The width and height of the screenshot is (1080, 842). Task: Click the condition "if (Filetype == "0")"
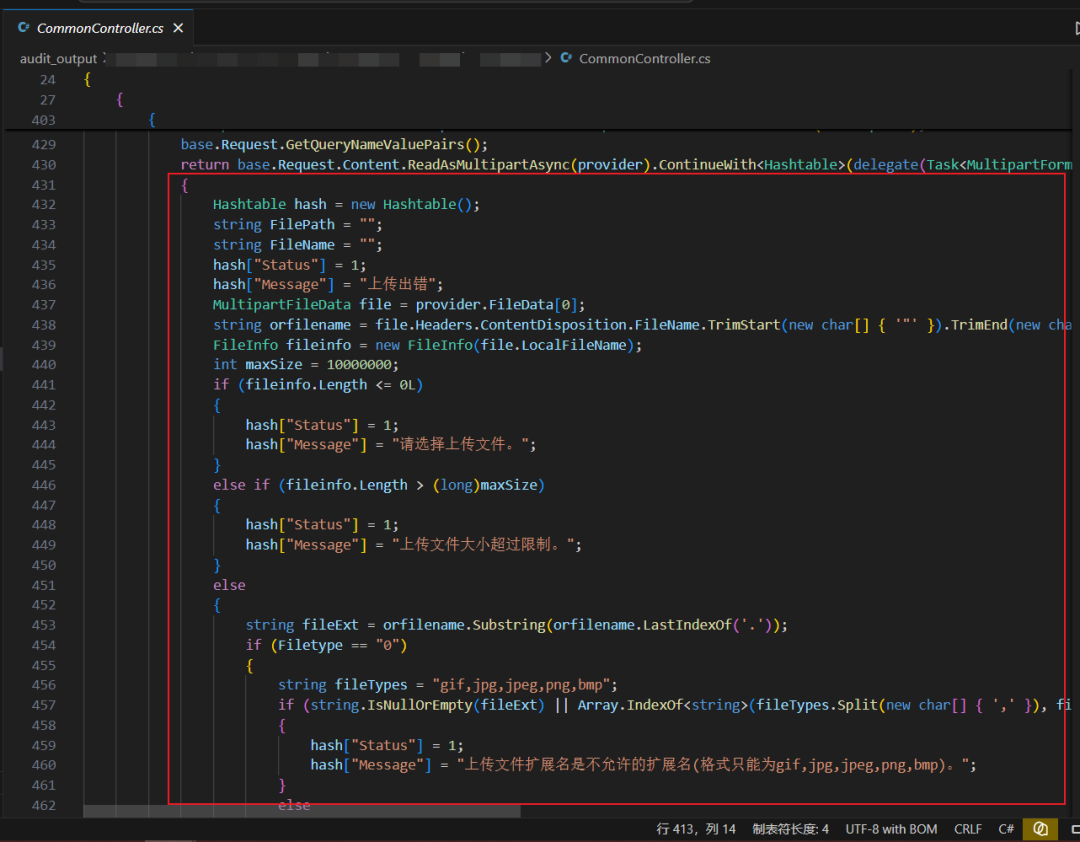pos(326,645)
